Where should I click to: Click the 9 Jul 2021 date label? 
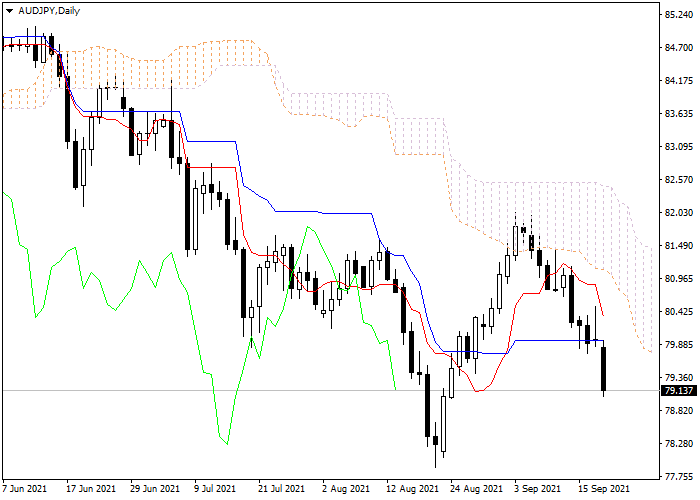click(217, 489)
